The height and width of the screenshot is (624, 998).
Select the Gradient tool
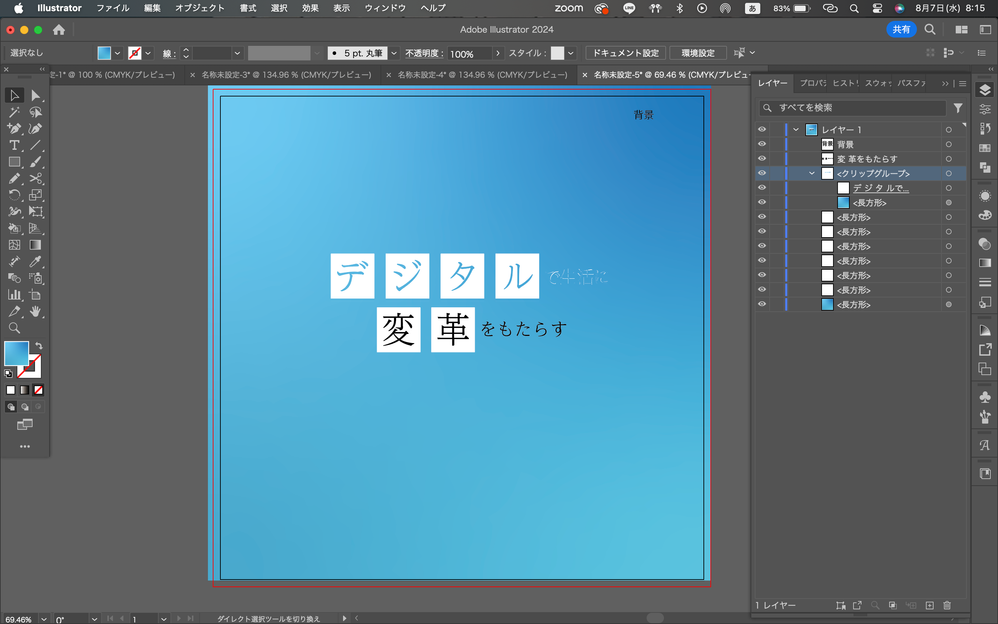point(36,245)
